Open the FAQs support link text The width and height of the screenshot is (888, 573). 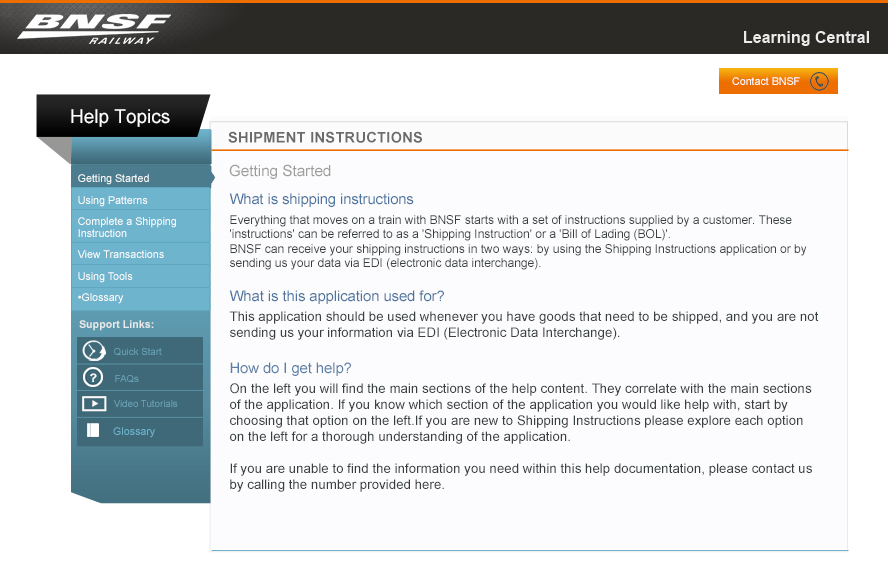[x=126, y=378]
